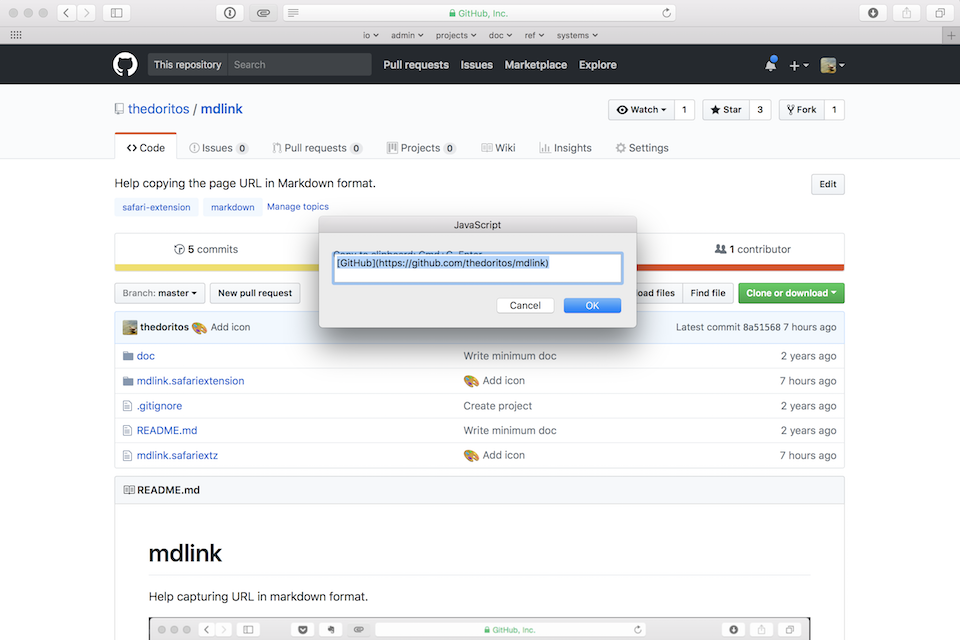The image size is (960, 640).
Task: Expand the doc bookmarks folder
Action: click(500, 36)
